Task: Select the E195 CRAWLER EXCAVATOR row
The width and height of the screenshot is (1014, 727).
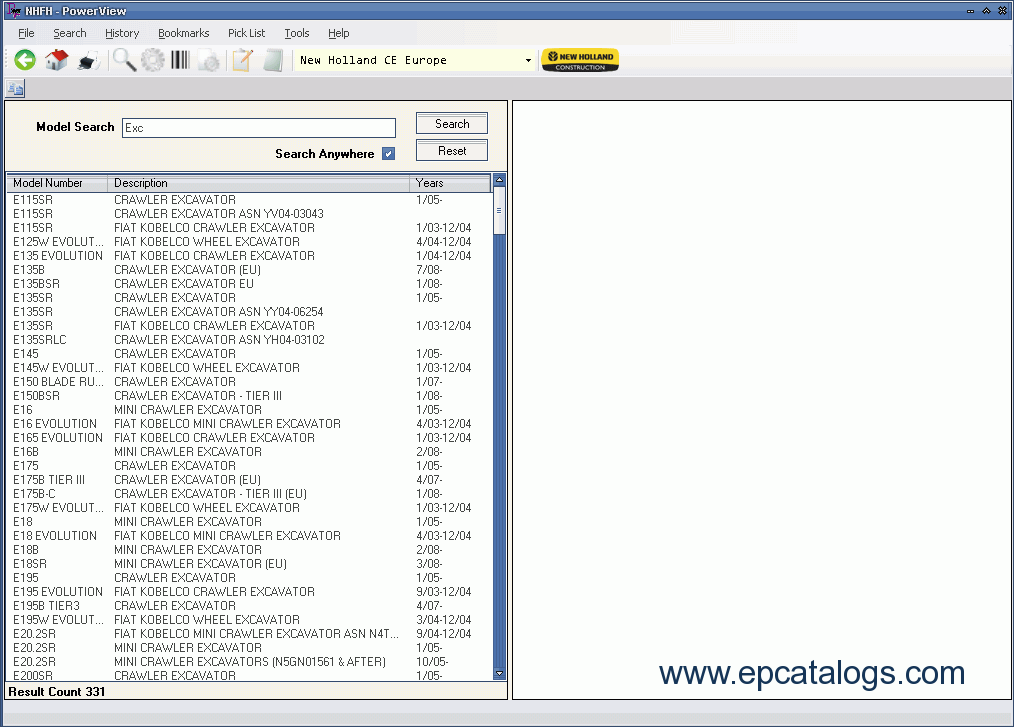Action: tap(249, 578)
